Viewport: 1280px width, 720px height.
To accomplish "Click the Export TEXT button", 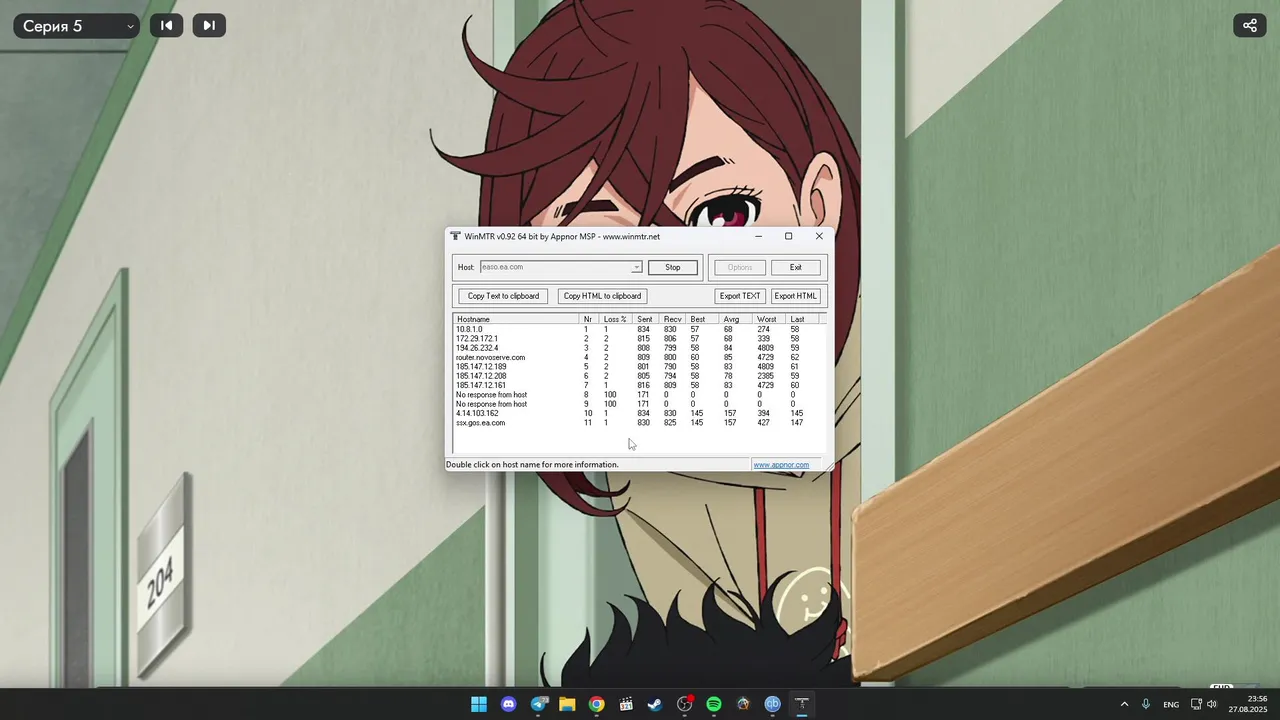I will (740, 296).
